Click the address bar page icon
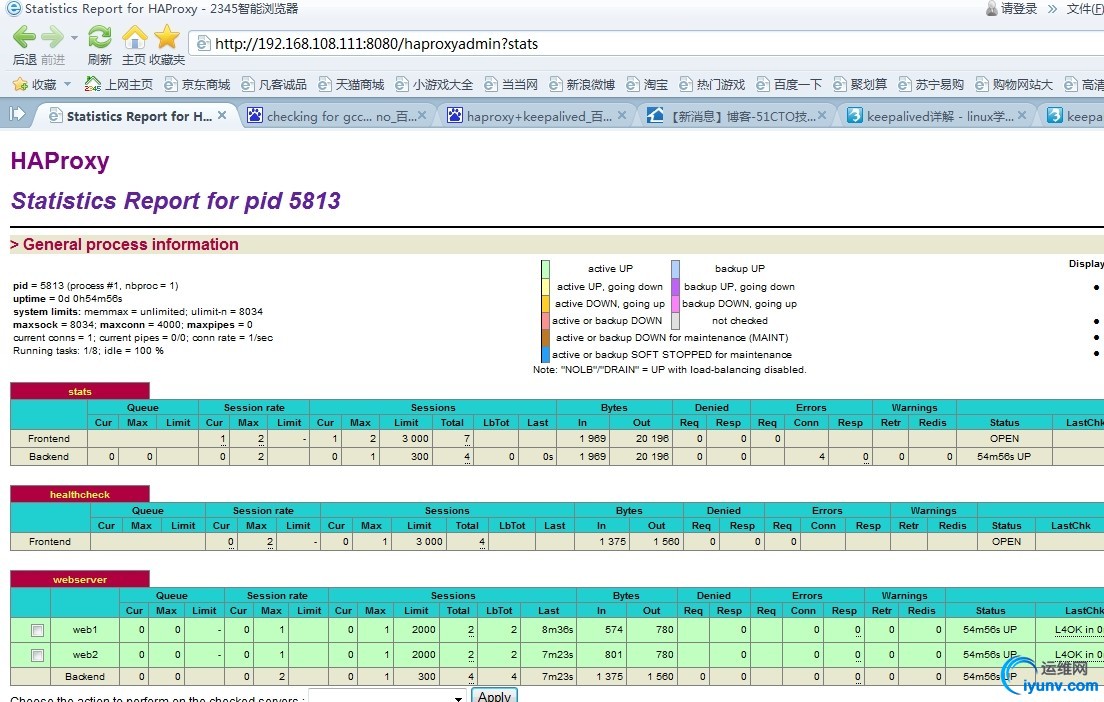Screen dimensions: 1104x702 pos(203,44)
